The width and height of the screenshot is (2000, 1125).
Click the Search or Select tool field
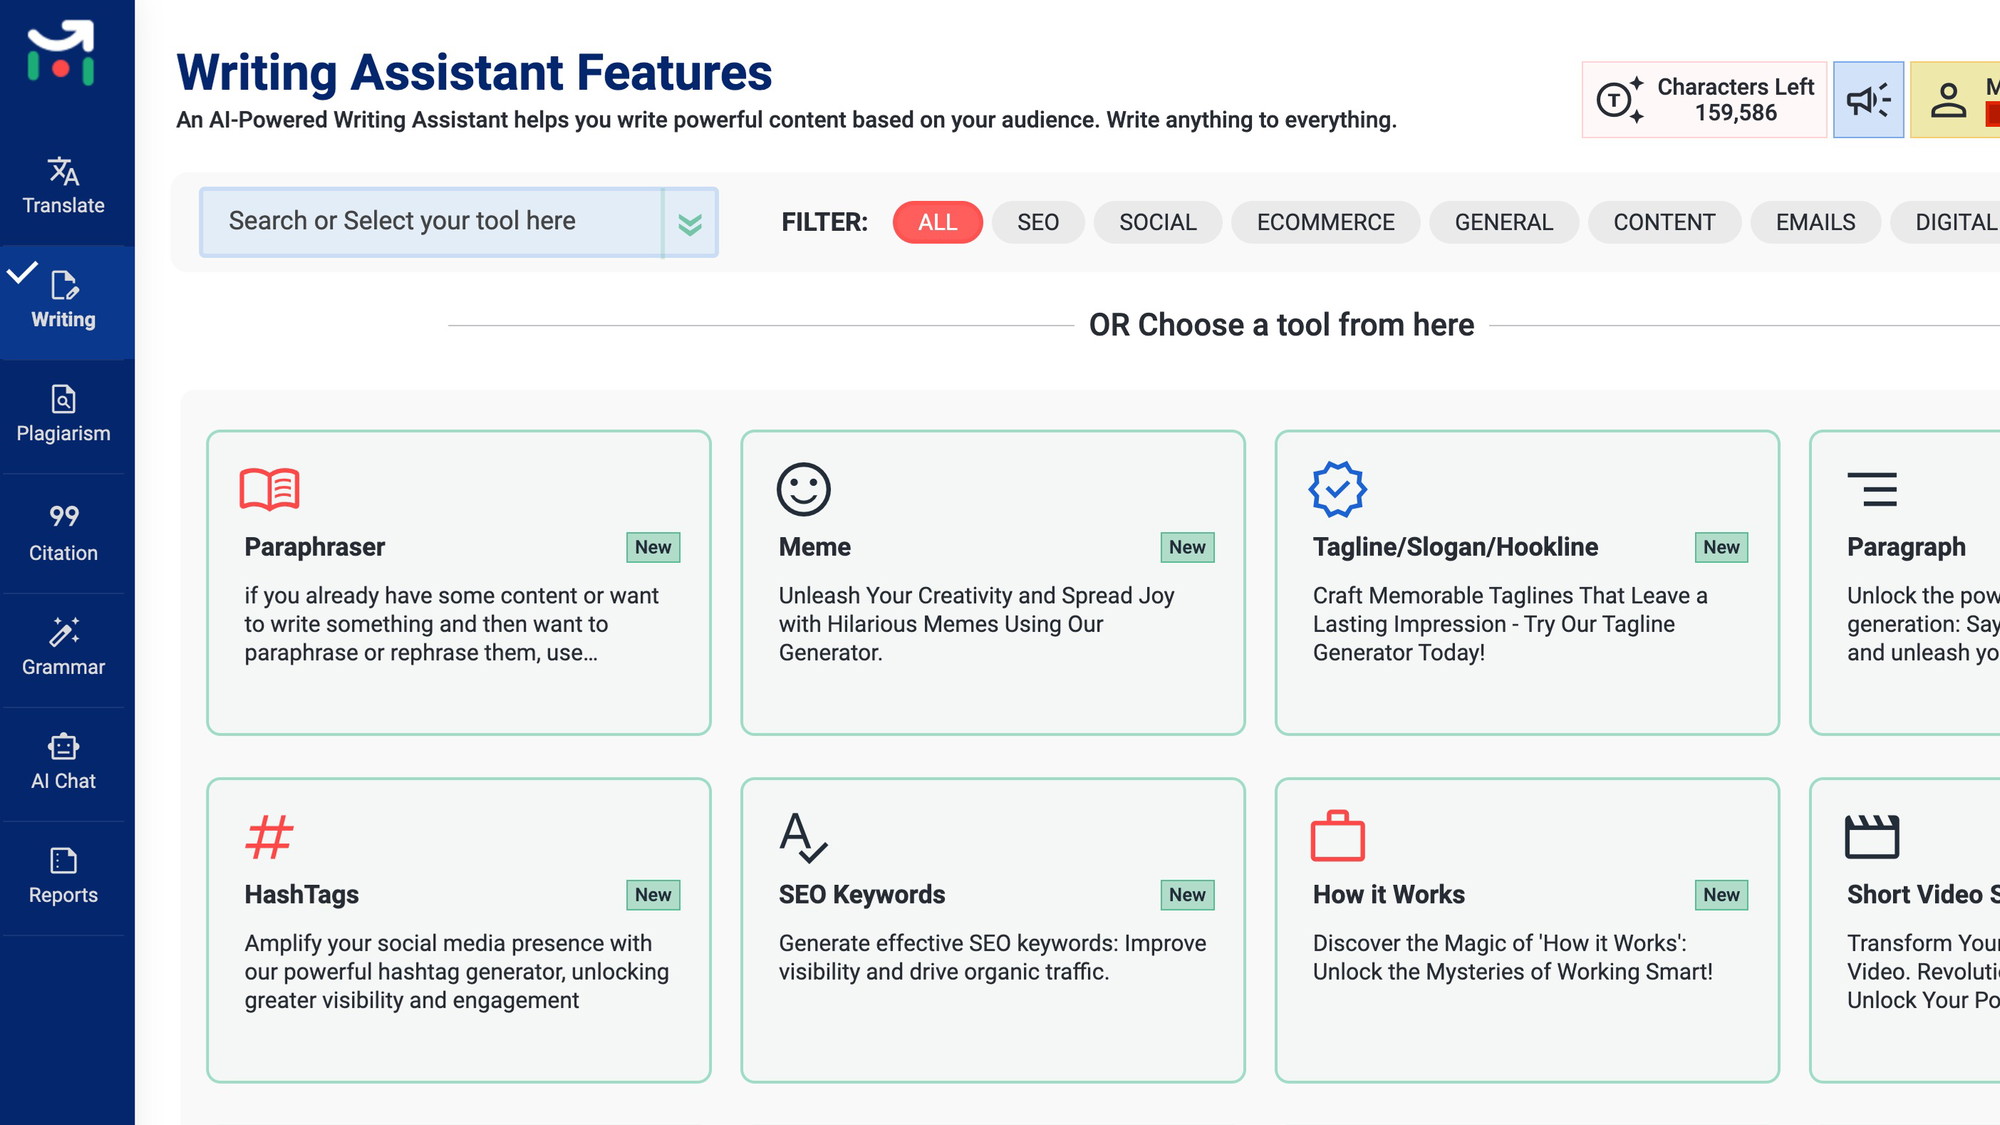(430, 222)
